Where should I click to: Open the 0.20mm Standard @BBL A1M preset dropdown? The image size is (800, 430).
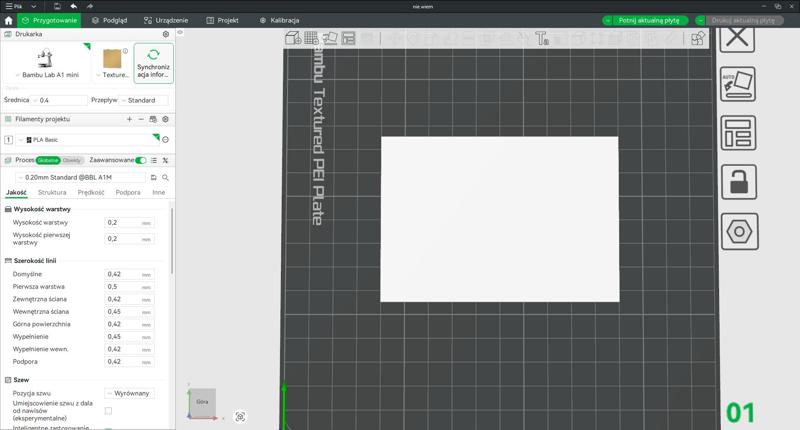pyautogui.click(x=80, y=178)
